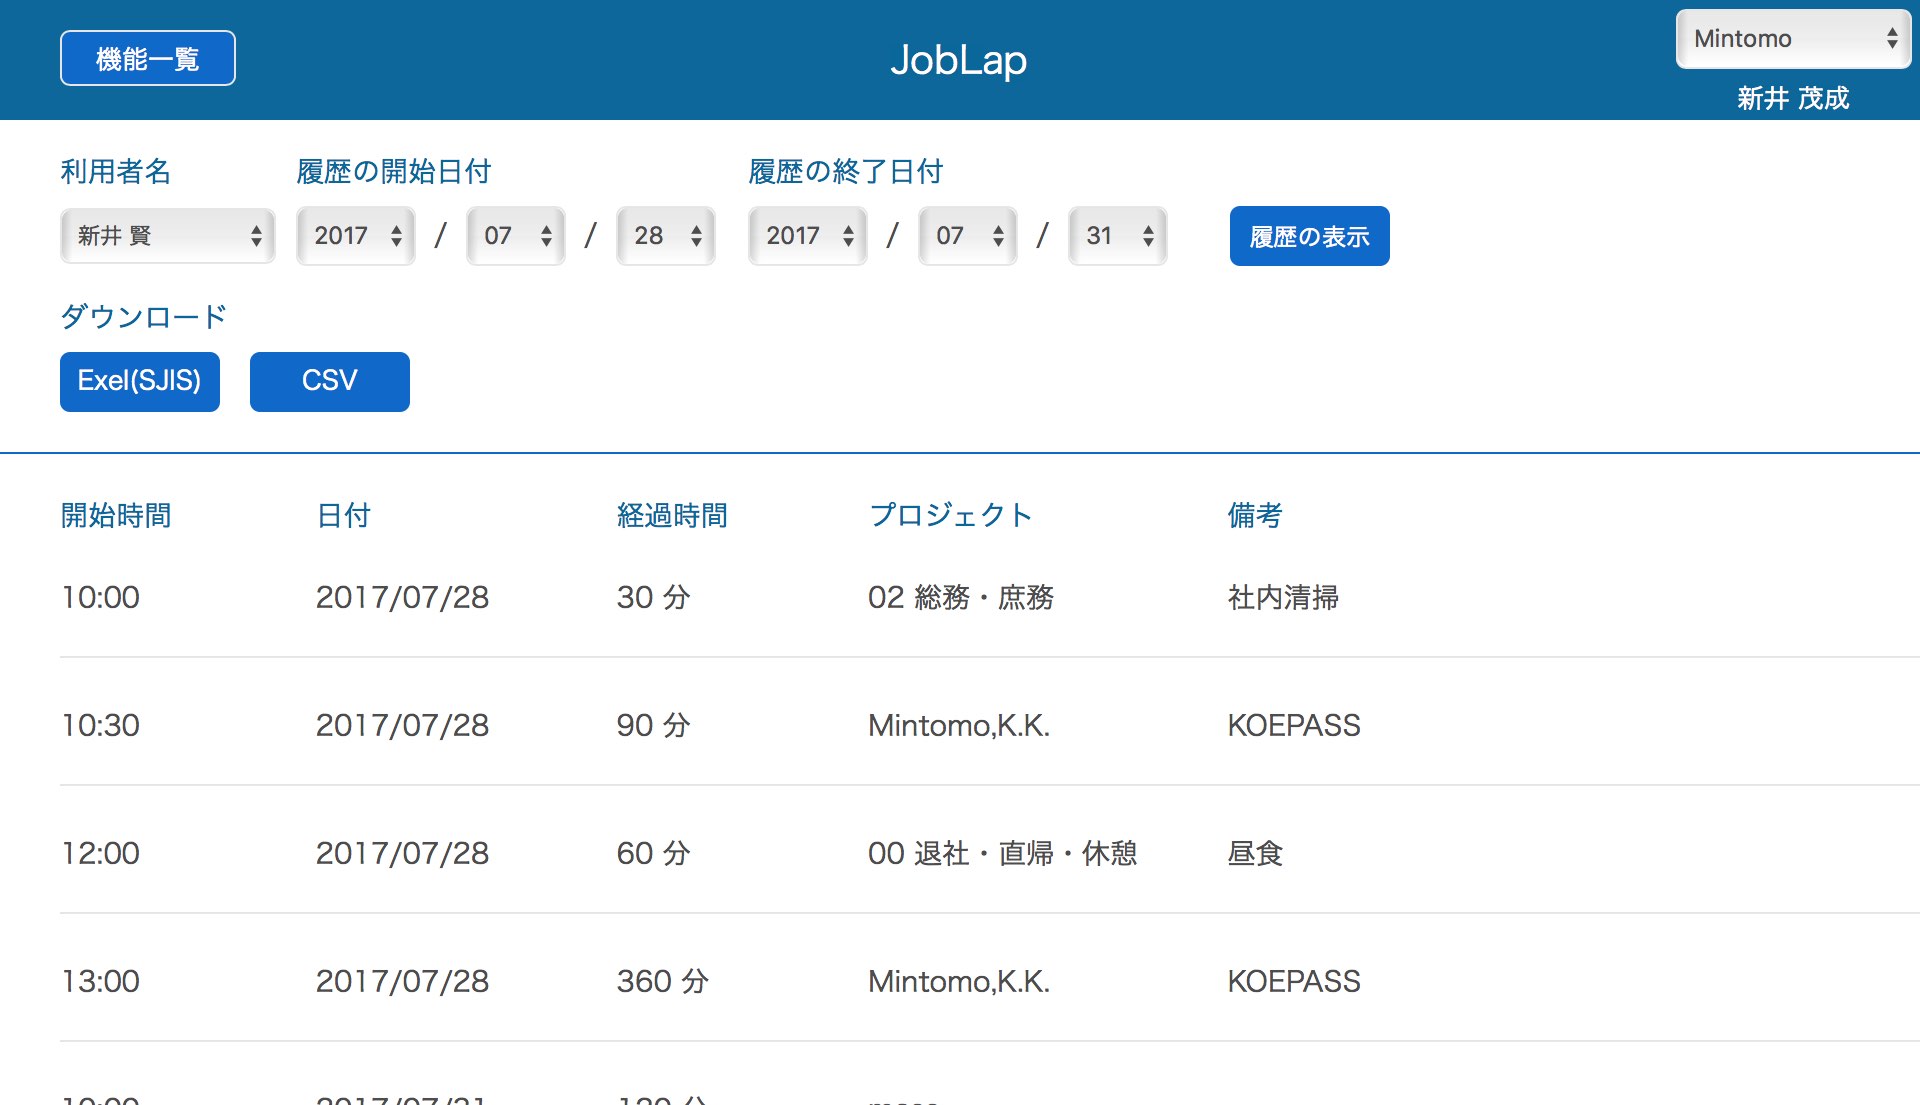Screen dimensions: 1920x1105
Task: Download the history as CSV
Action: [x=329, y=381]
